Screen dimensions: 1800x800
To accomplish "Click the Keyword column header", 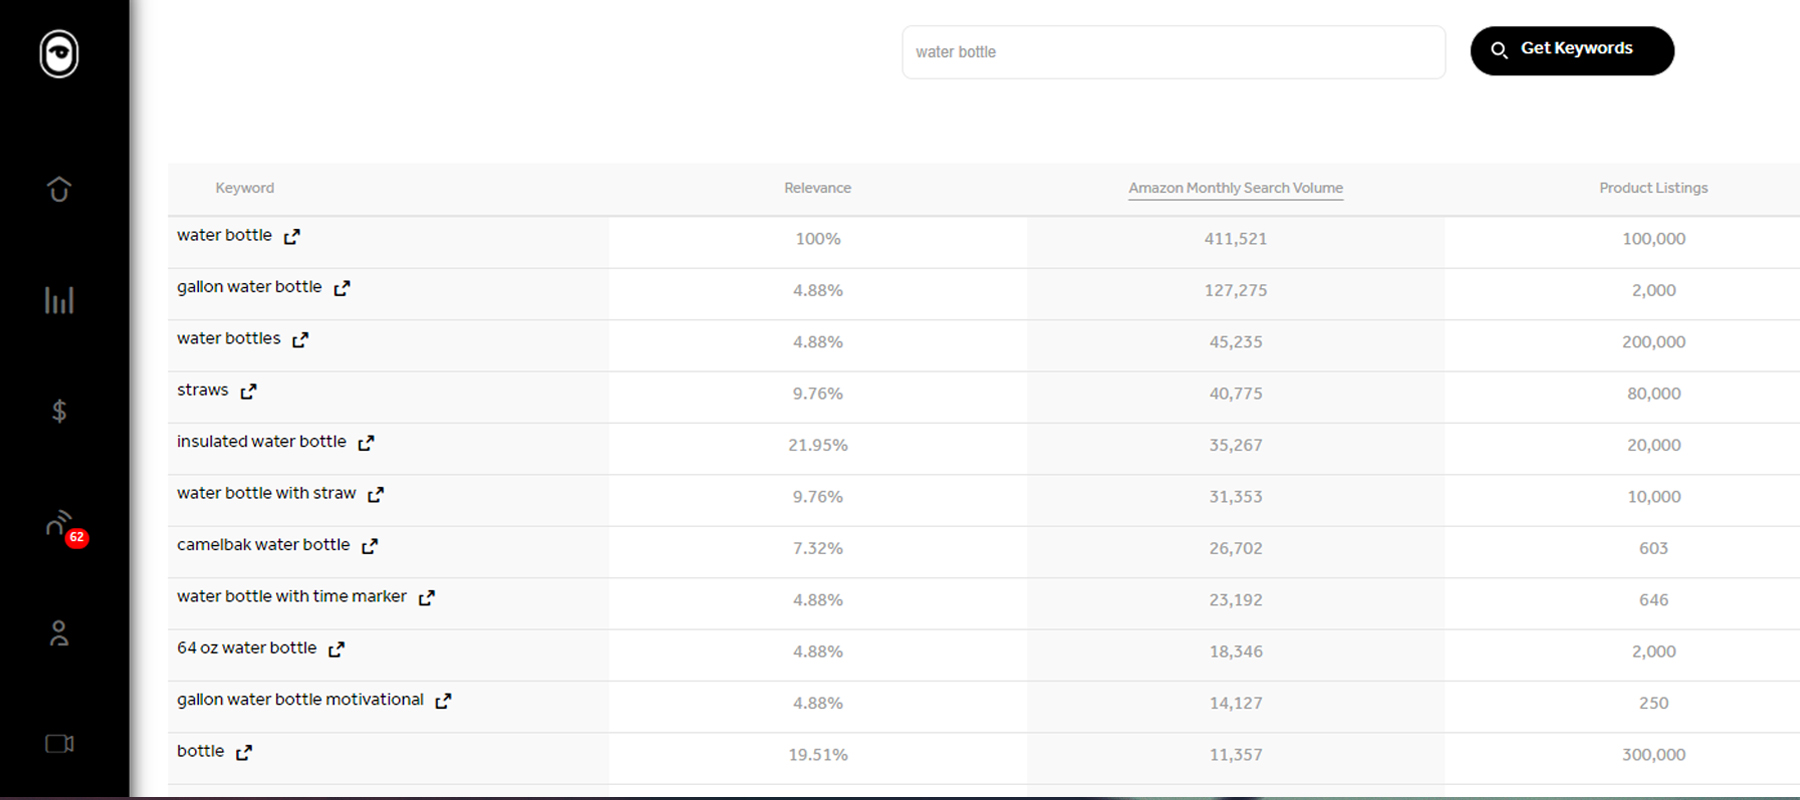I will (245, 188).
